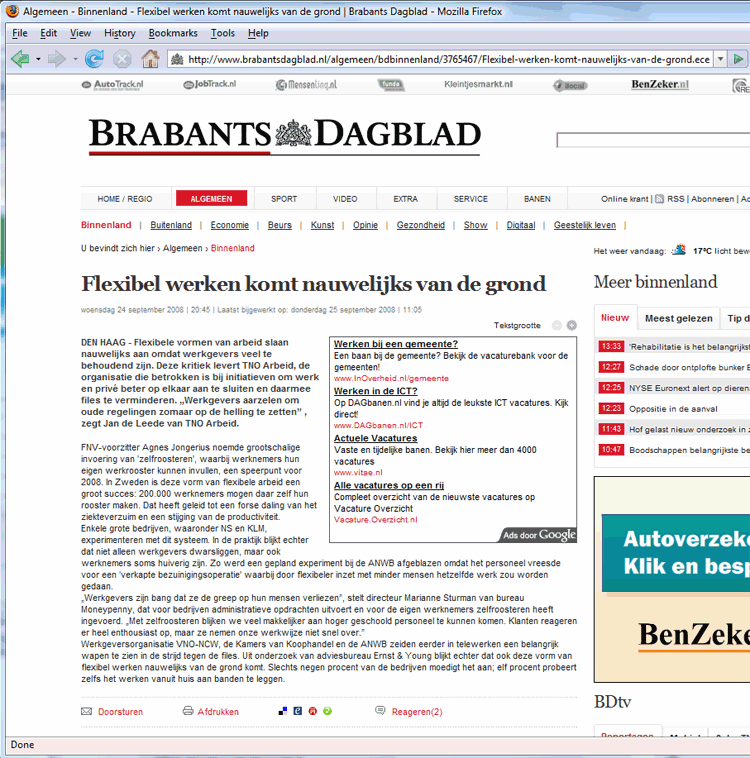
Task: Click the Werken in de ICT? ad link
Action: click(375, 391)
